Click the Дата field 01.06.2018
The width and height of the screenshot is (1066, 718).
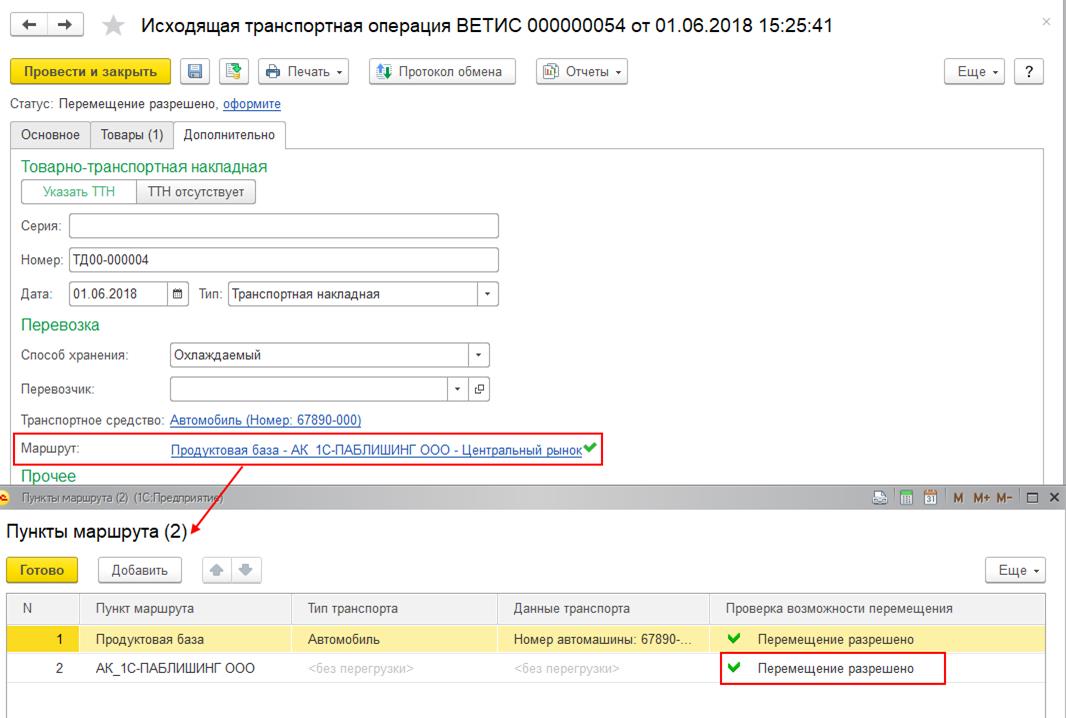click(x=118, y=294)
